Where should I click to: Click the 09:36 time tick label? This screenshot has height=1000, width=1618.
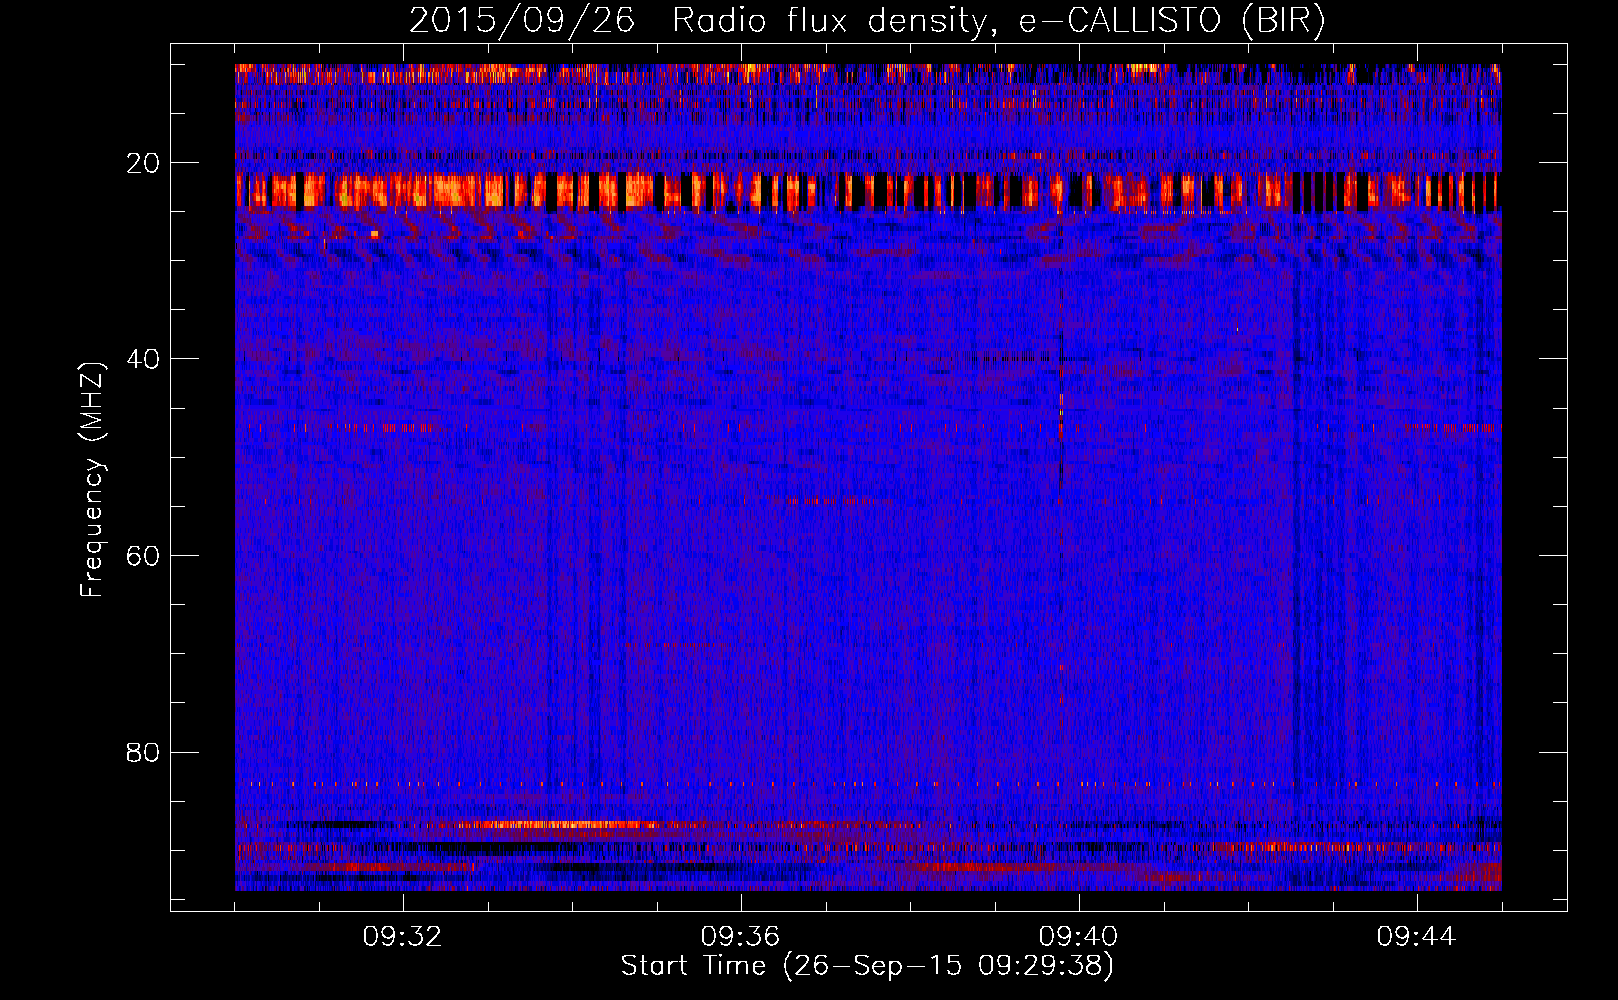741,937
